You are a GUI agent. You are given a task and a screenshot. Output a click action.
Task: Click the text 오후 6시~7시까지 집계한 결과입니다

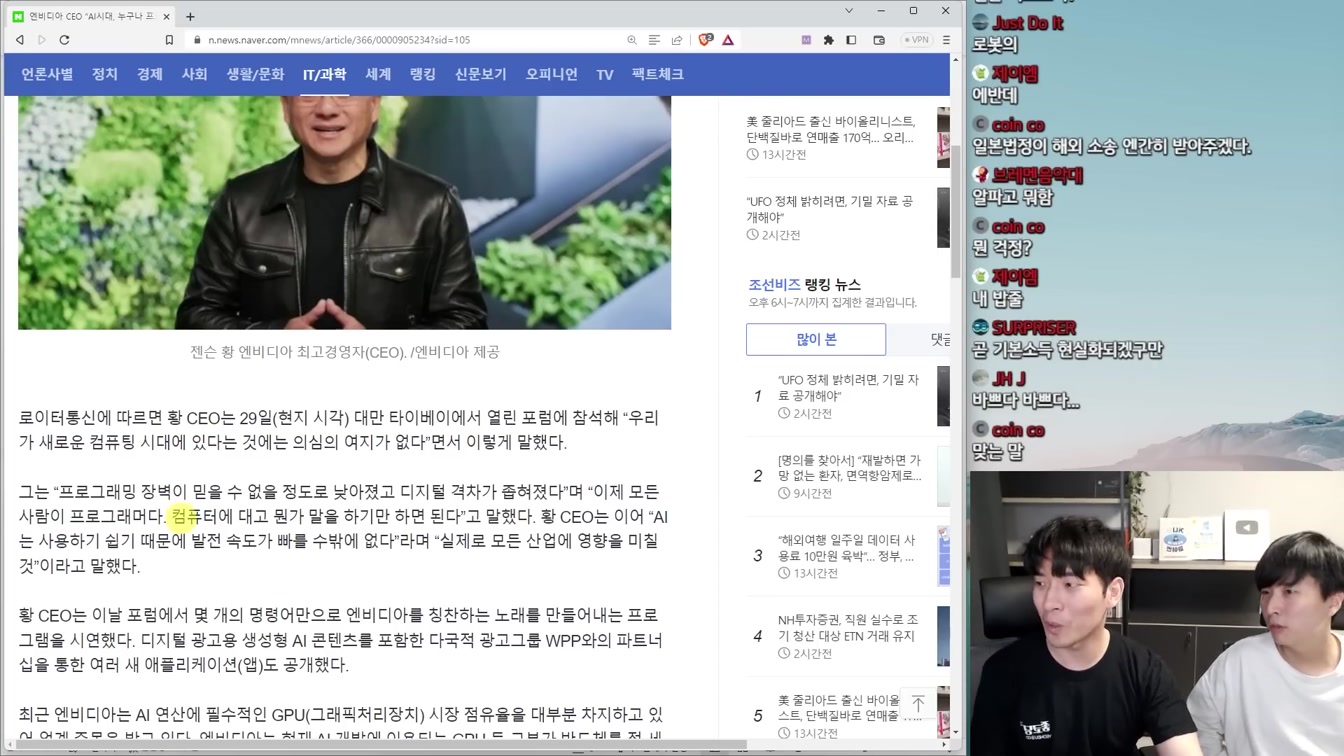832,303
